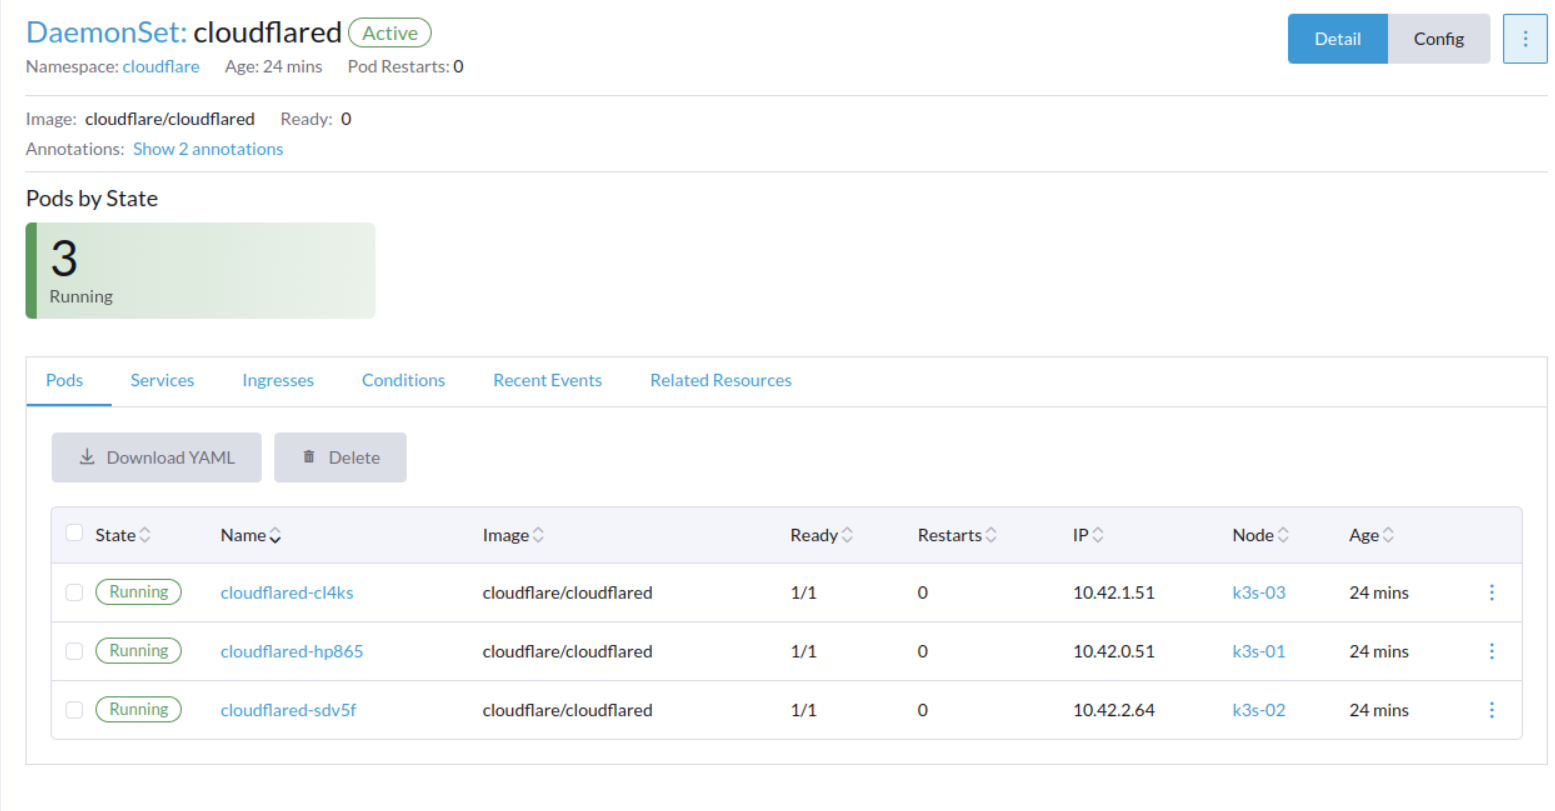This screenshot has height=811, width=1555.
Task: Open row actions for cloudflared-hp865 pod
Action: [1491, 651]
